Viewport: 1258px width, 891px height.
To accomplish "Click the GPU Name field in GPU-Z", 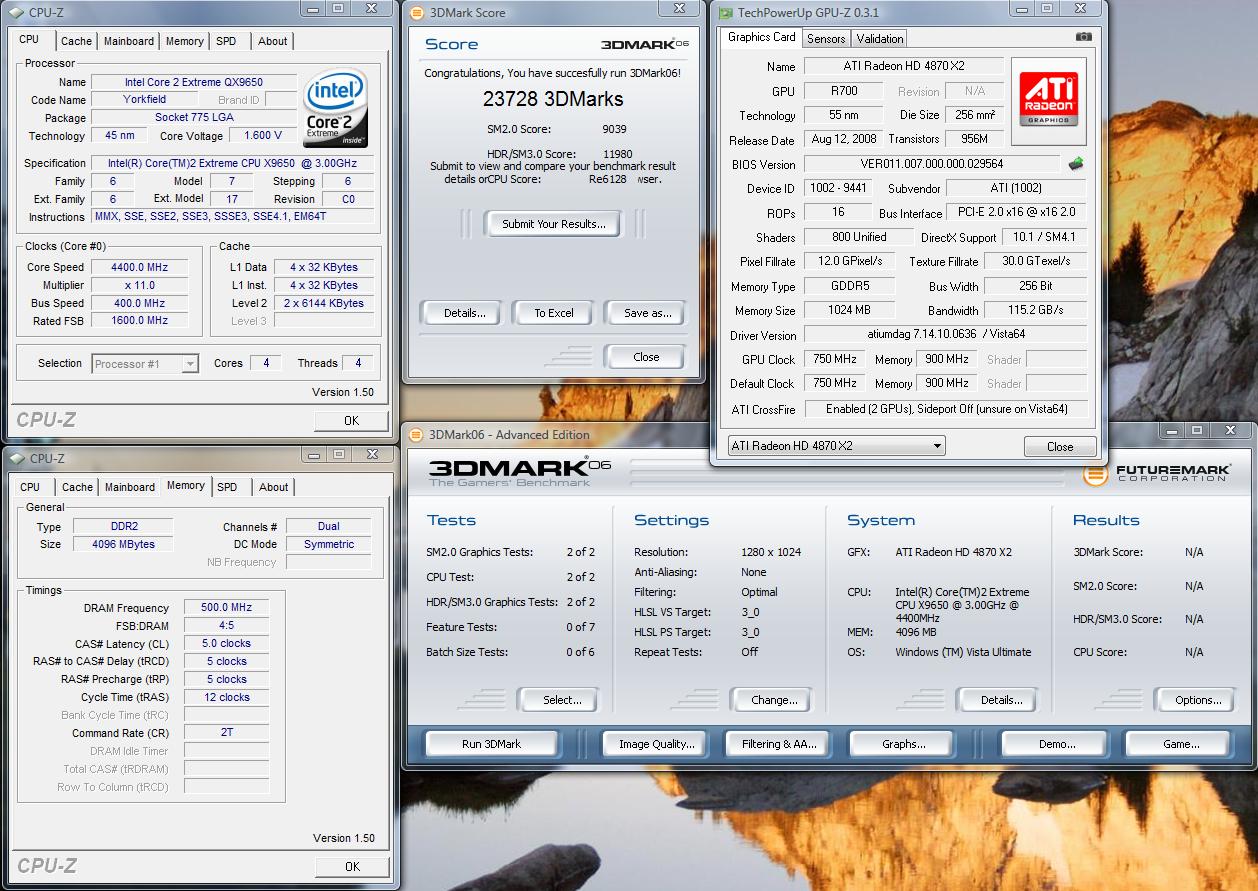I will 904,66.
